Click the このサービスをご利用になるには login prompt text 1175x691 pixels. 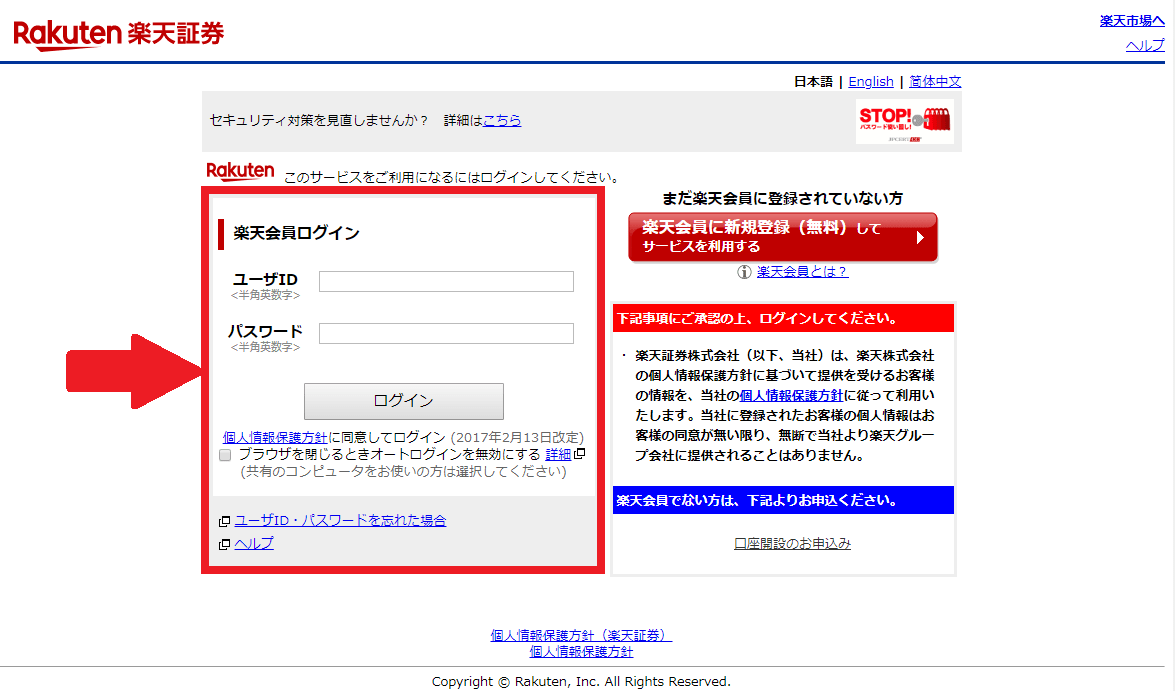click(453, 178)
